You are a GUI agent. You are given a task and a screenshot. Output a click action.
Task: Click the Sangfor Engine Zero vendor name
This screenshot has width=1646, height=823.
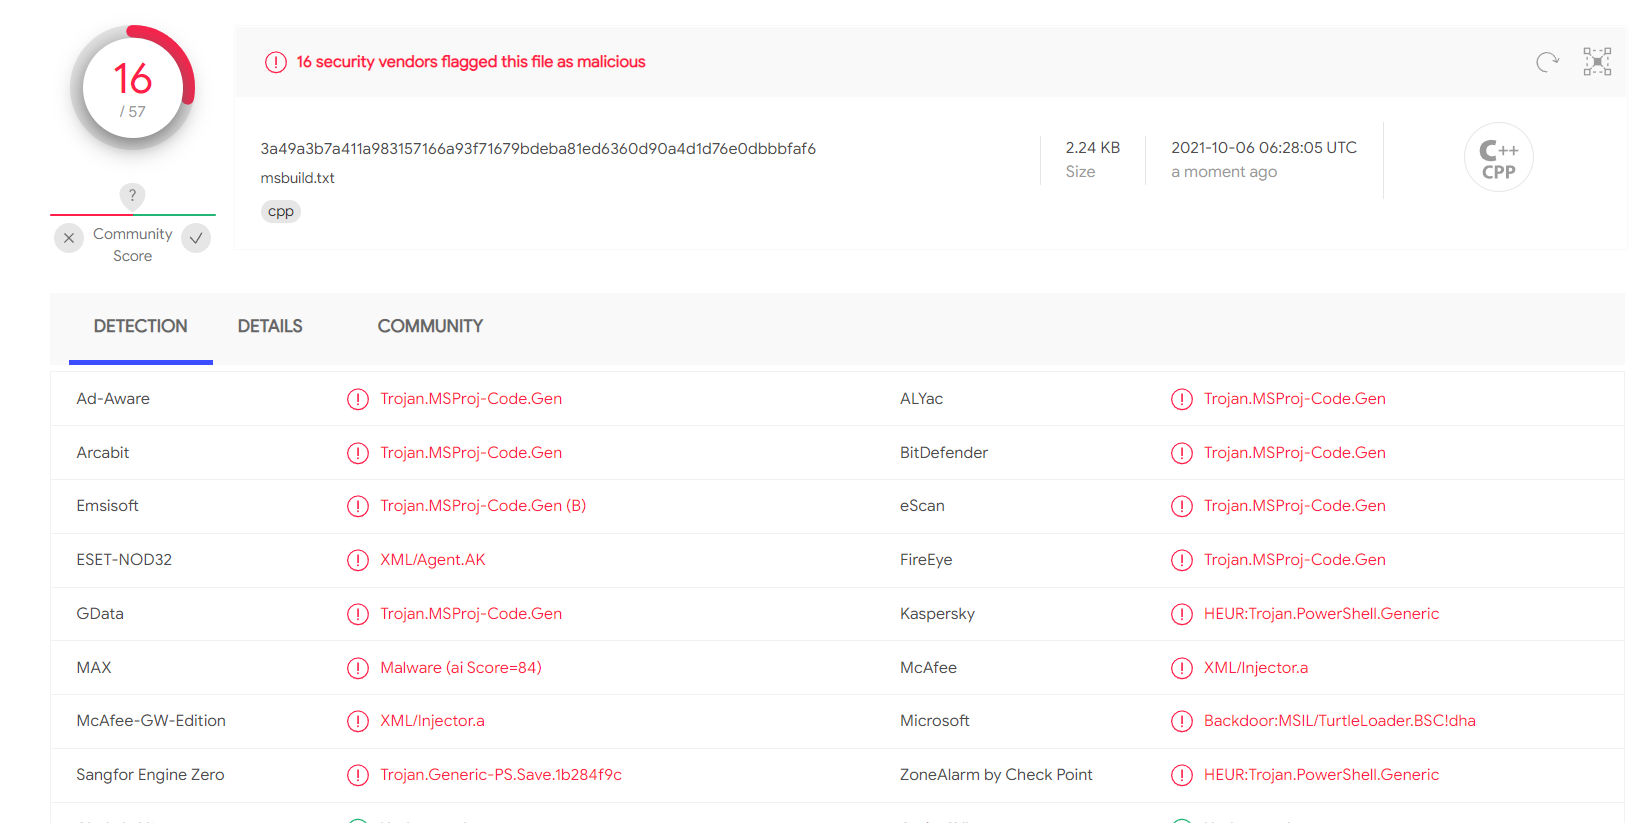pyautogui.click(x=150, y=775)
